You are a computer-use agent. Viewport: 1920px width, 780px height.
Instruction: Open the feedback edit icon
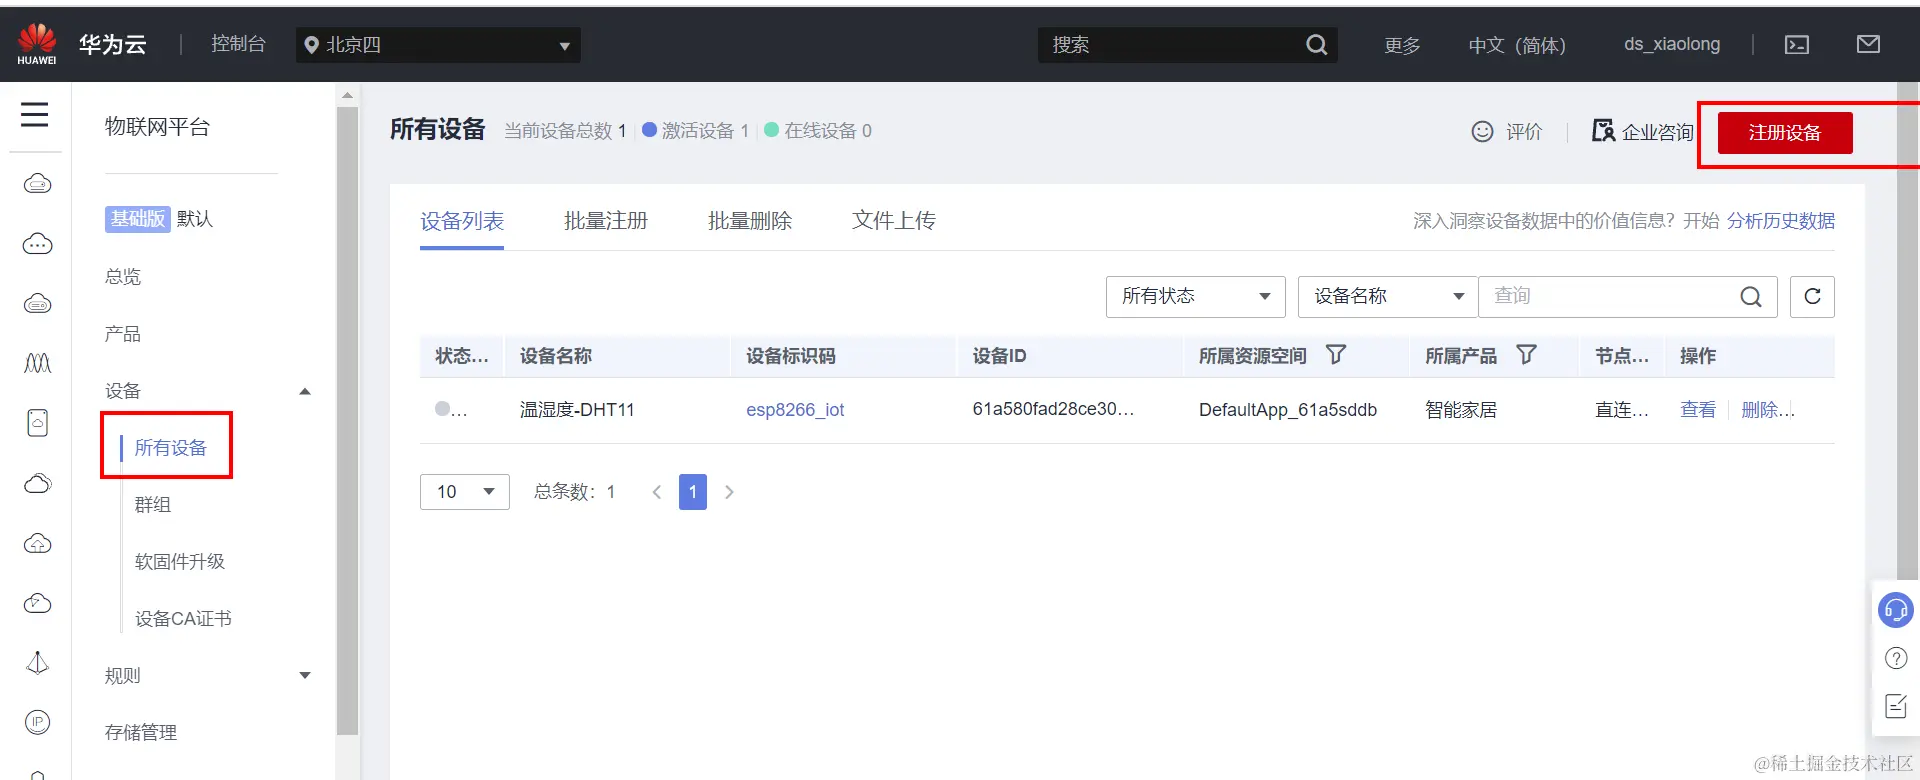click(1896, 706)
